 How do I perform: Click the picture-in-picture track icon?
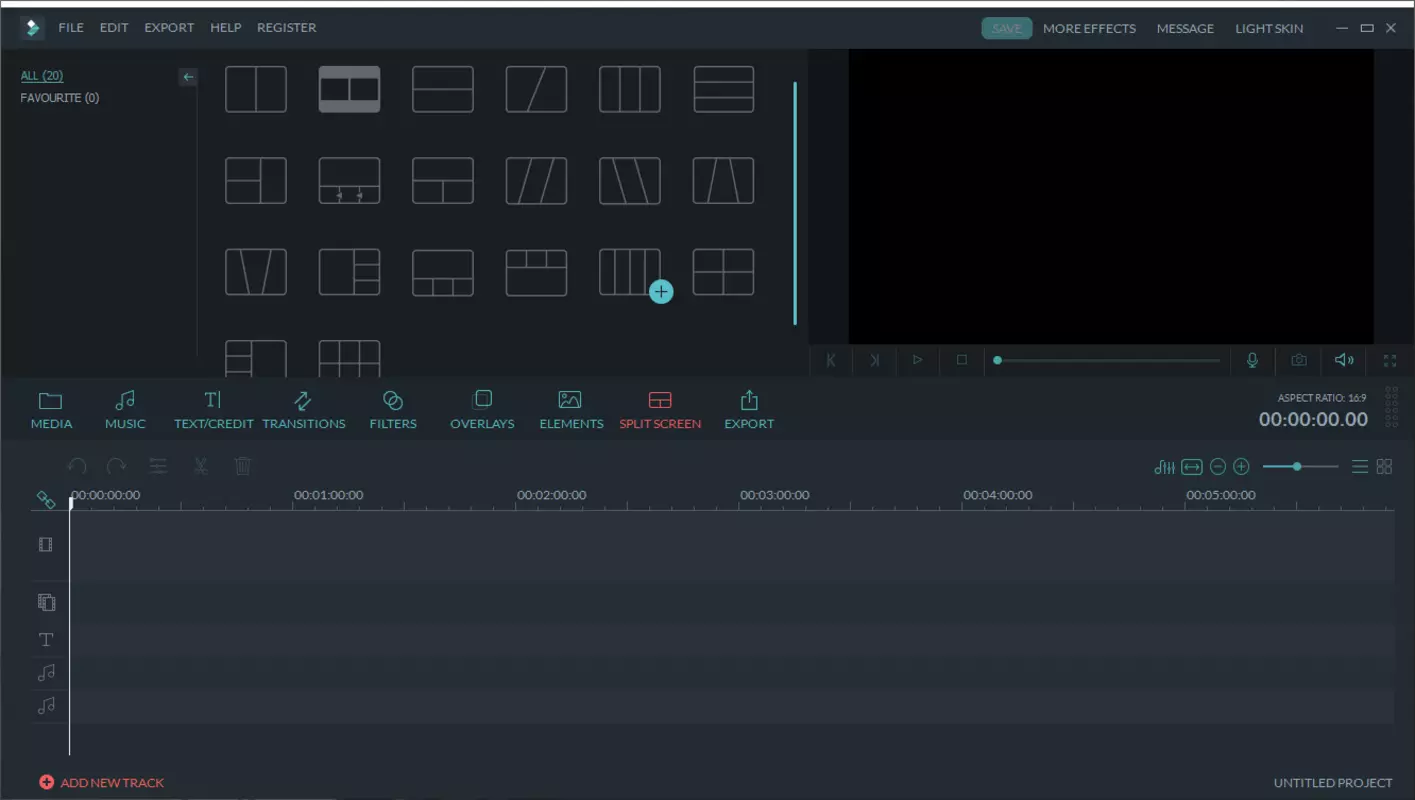pos(46,602)
